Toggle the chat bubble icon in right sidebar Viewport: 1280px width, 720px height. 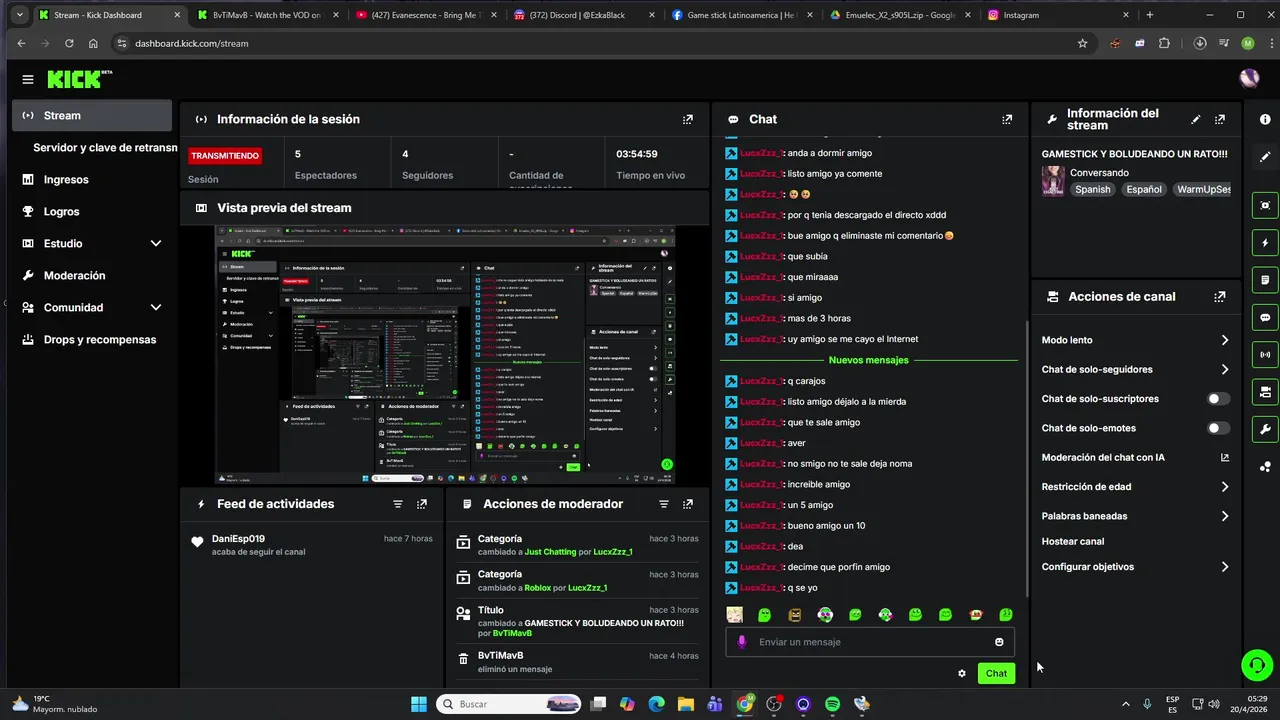tap(1265, 318)
